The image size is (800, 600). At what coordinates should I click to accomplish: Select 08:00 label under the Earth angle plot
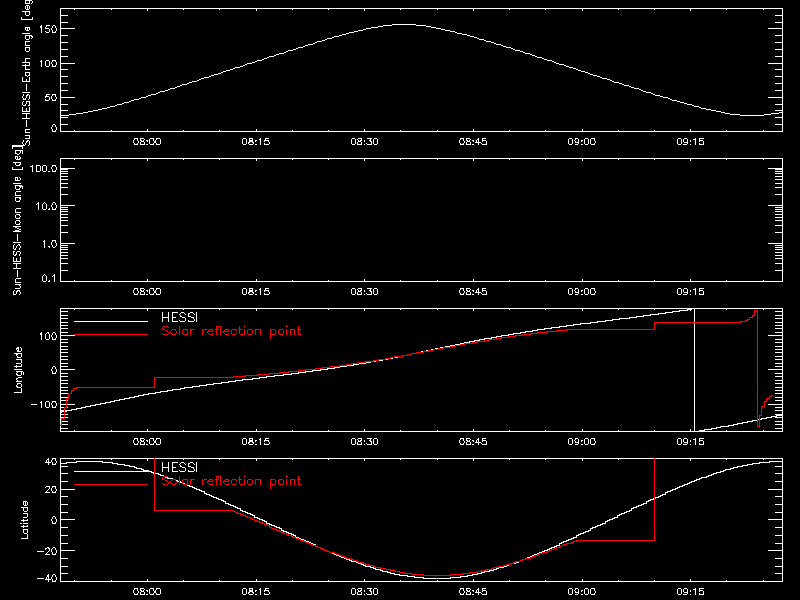[x=147, y=142]
